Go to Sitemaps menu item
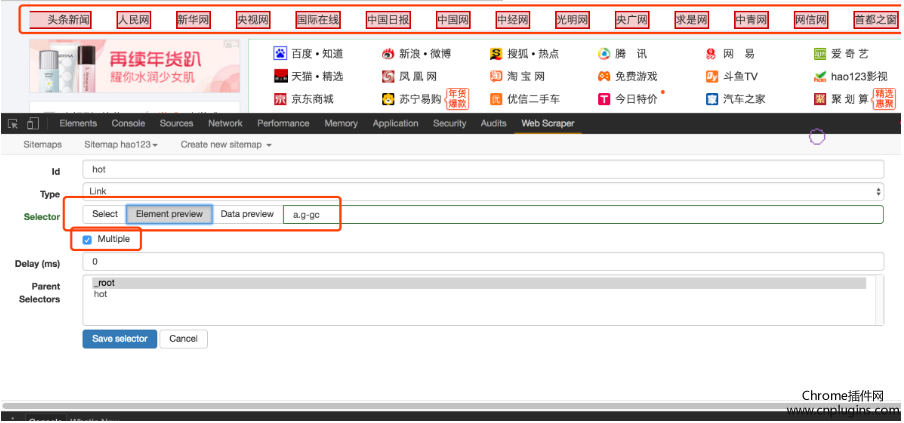This screenshot has height=423, width=904. click(x=43, y=145)
